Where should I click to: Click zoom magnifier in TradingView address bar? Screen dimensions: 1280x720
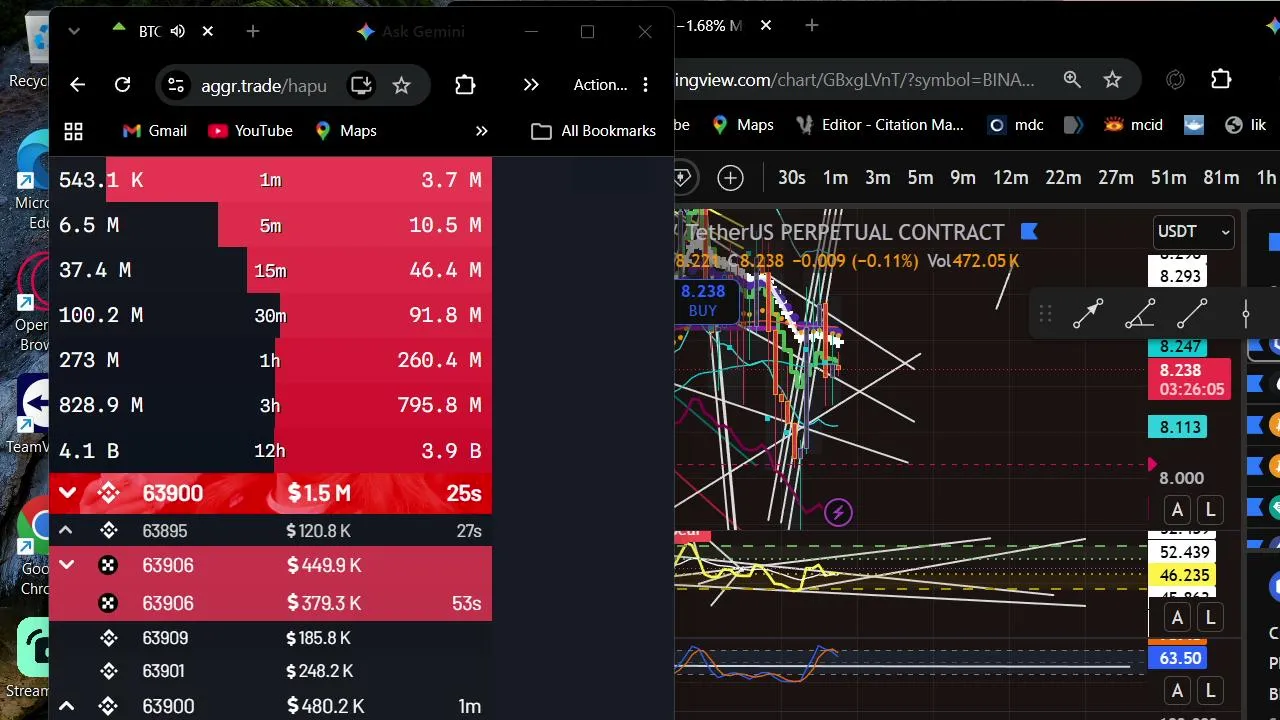(x=1072, y=79)
